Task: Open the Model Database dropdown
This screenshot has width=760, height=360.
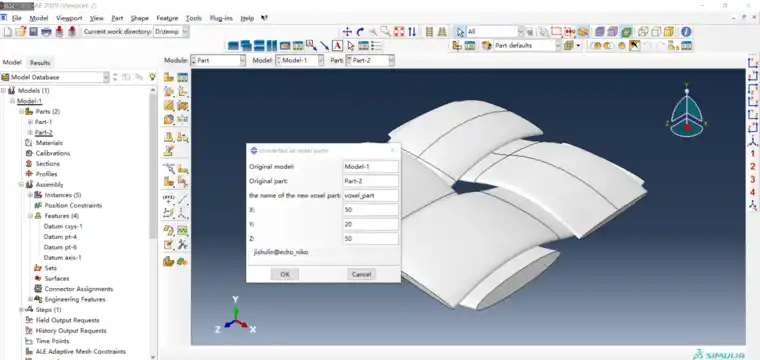Action: point(106,77)
